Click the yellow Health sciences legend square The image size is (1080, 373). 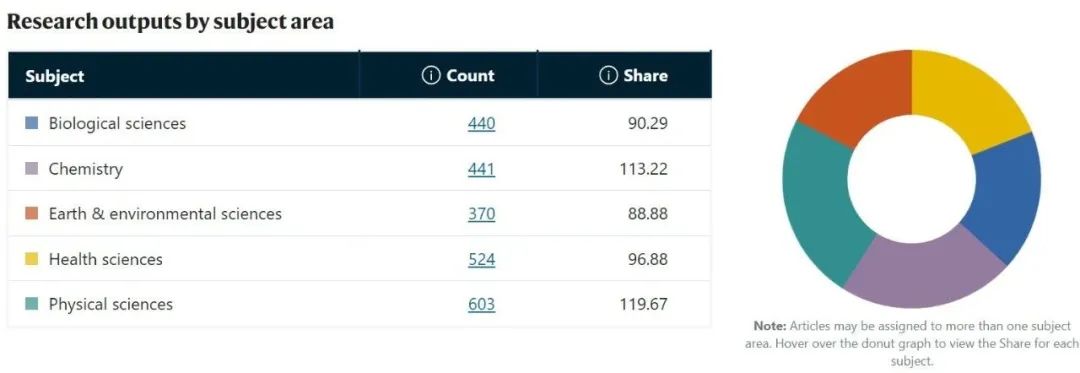click(x=32, y=259)
